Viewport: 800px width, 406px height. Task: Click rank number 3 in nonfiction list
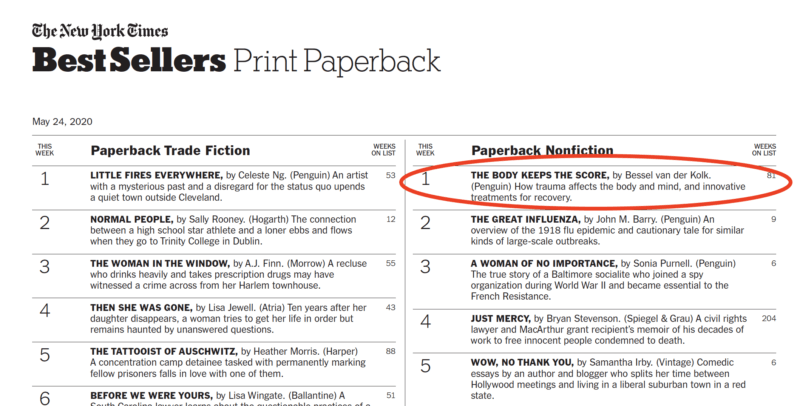(425, 267)
